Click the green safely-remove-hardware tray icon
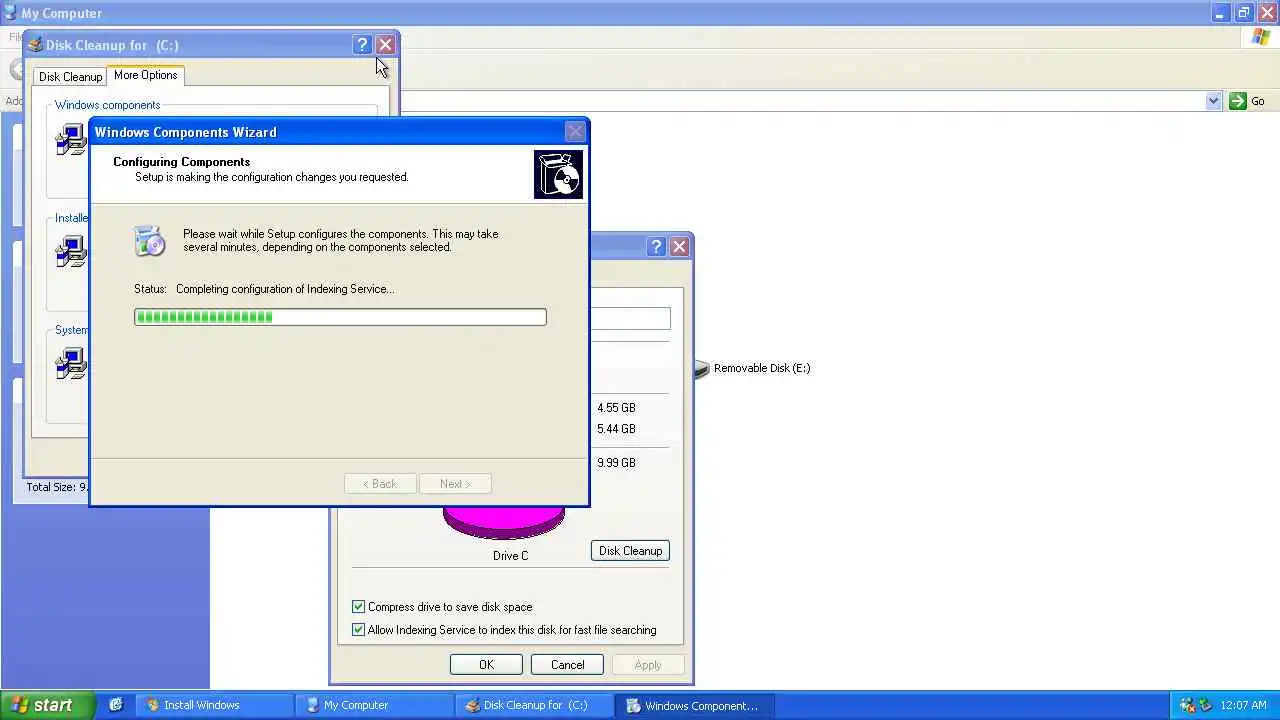 [1205, 705]
